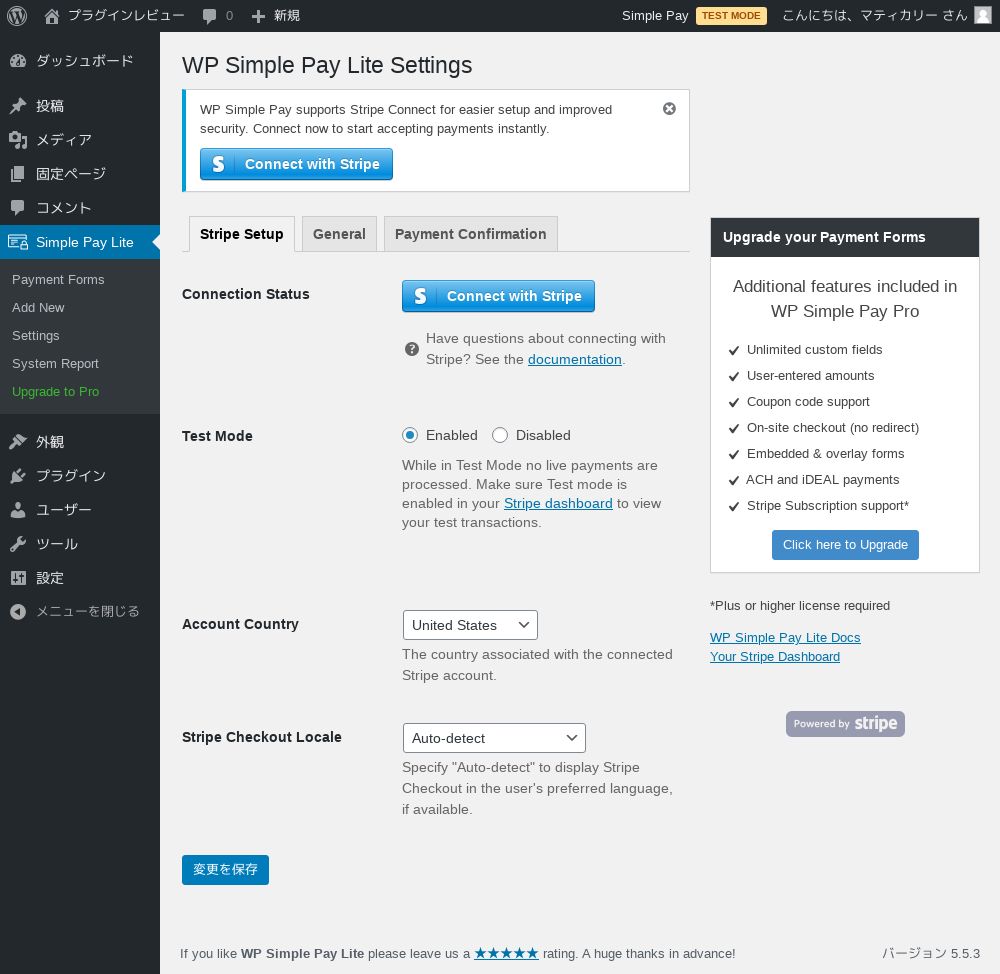Click the 新規 new content label
1000x974 pixels.
(x=287, y=16)
